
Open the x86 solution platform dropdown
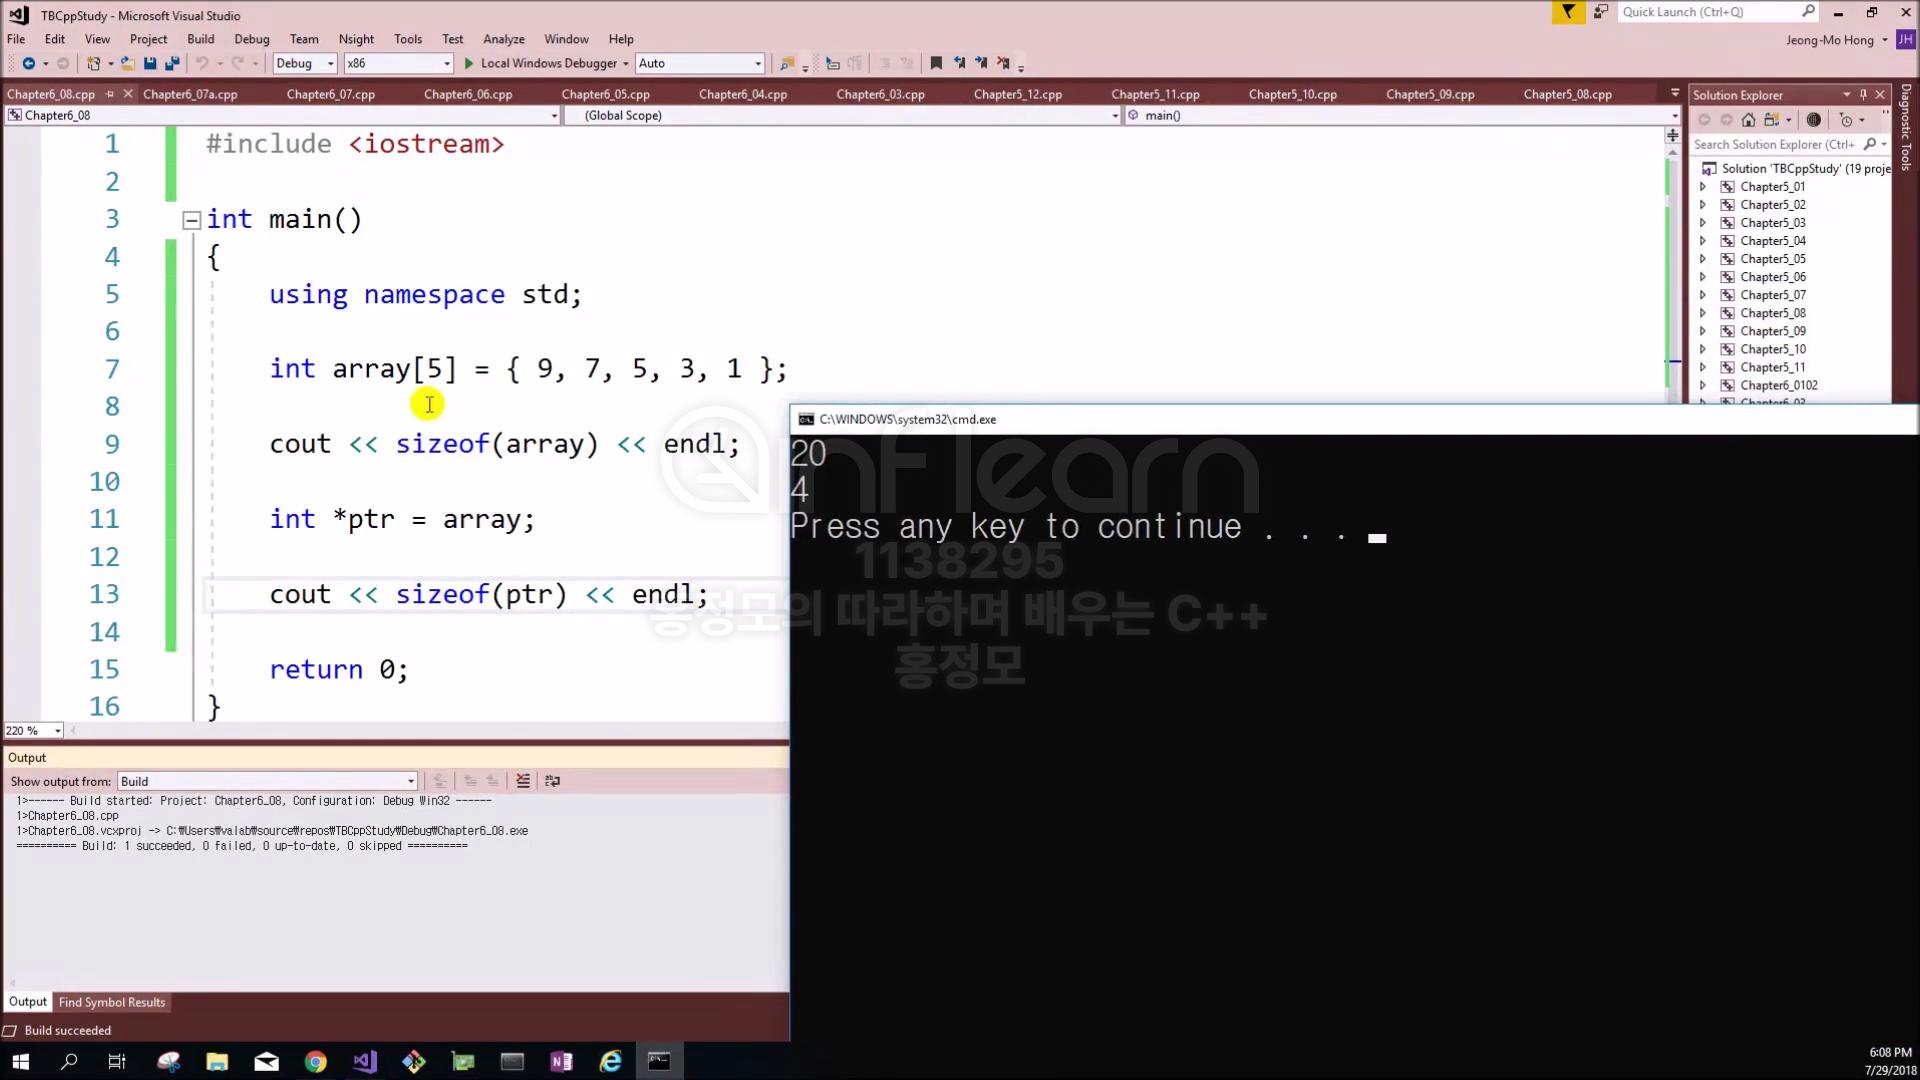(x=398, y=63)
